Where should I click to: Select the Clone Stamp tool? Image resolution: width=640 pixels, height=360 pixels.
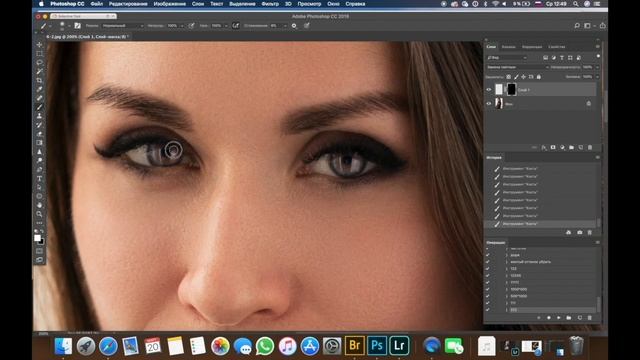[x=39, y=116]
